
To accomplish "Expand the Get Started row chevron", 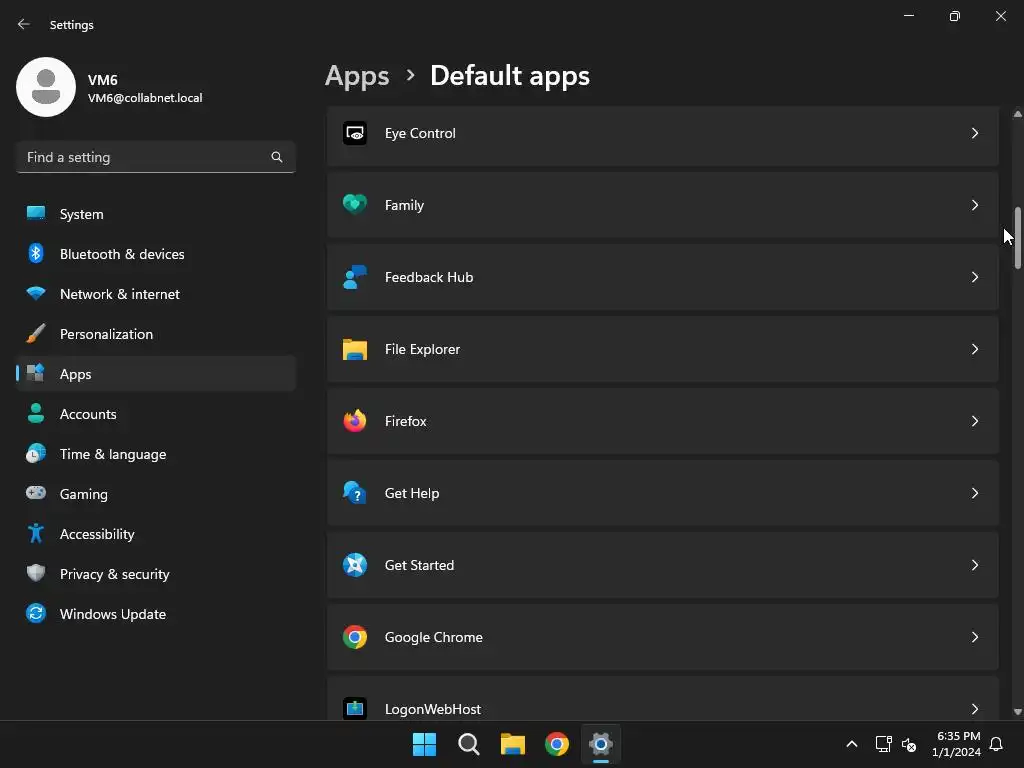I will 974,565.
